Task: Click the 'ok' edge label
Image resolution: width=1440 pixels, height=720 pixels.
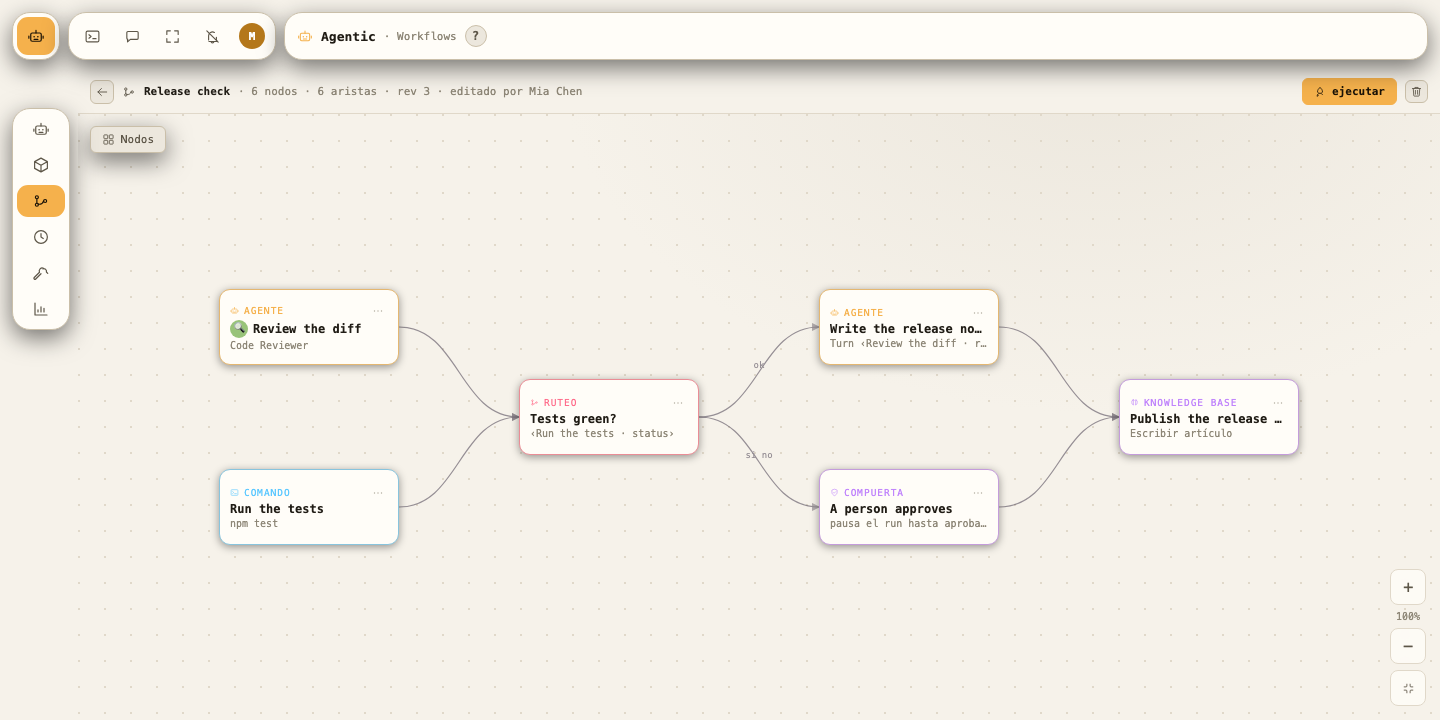Action: [759, 365]
